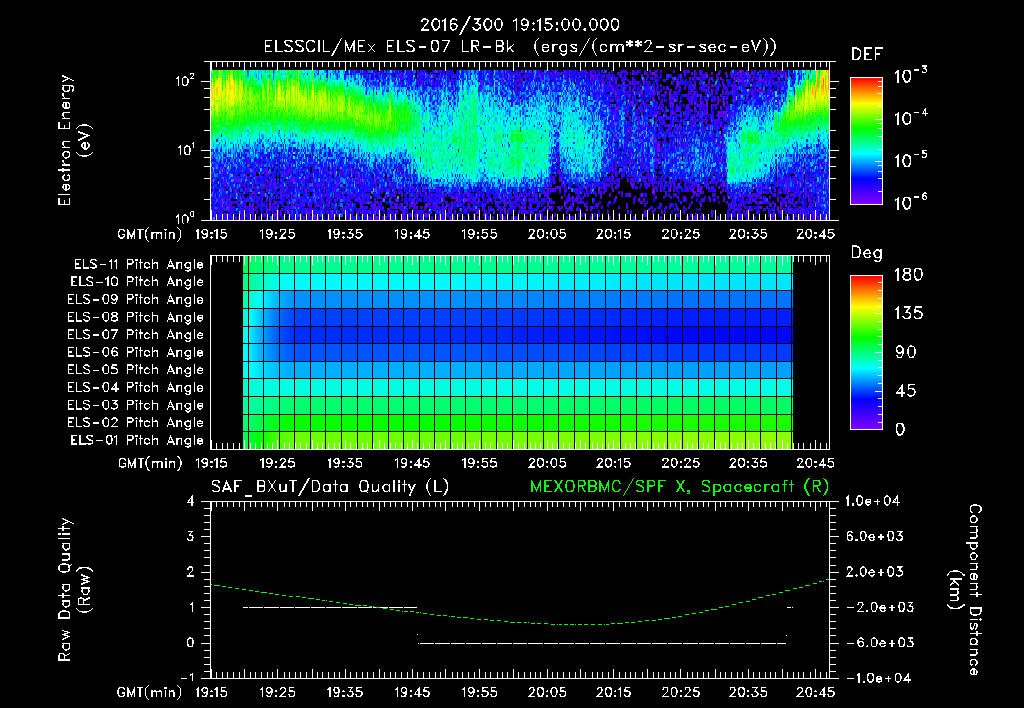Click the GMT(min) label under the data quality plot
This screenshot has width=1024, height=708.
(150, 692)
